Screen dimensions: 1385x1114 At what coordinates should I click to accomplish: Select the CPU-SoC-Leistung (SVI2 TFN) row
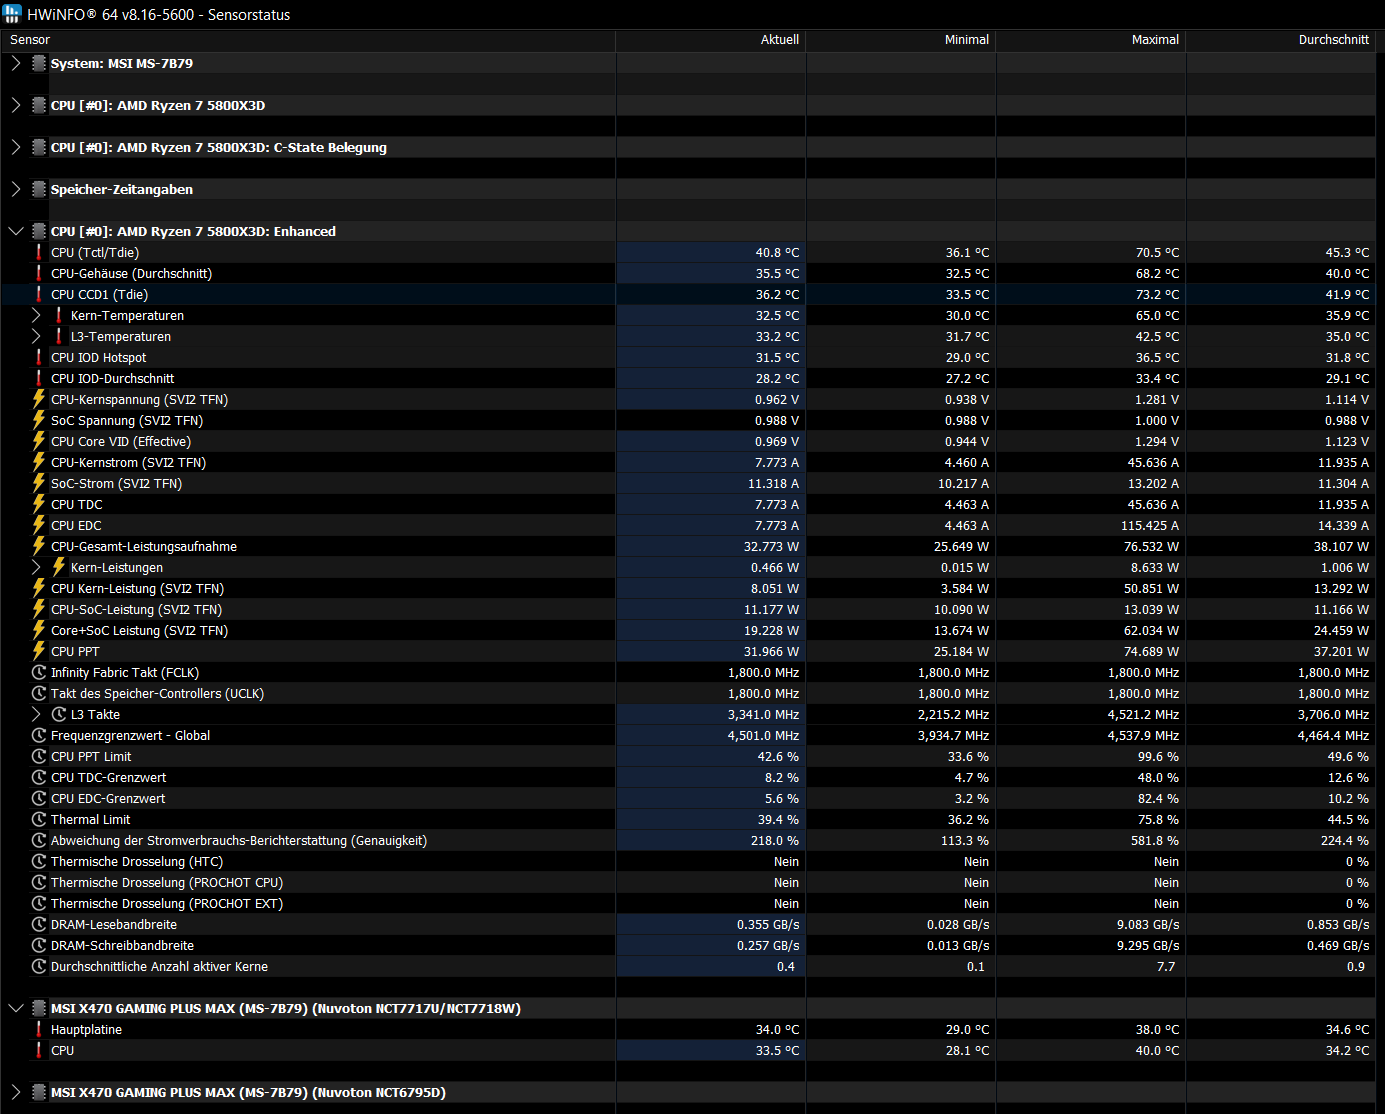[x=688, y=609]
